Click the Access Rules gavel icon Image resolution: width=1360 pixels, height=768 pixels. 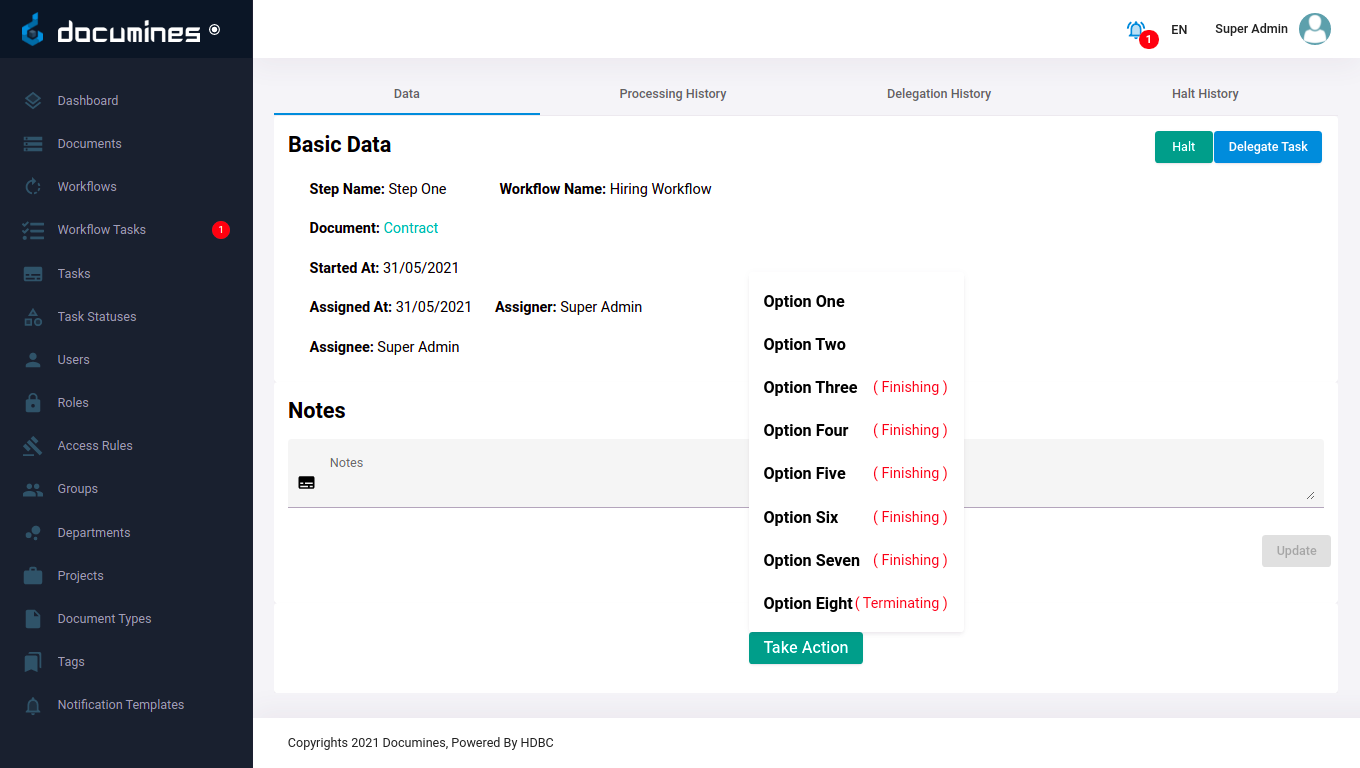click(33, 446)
